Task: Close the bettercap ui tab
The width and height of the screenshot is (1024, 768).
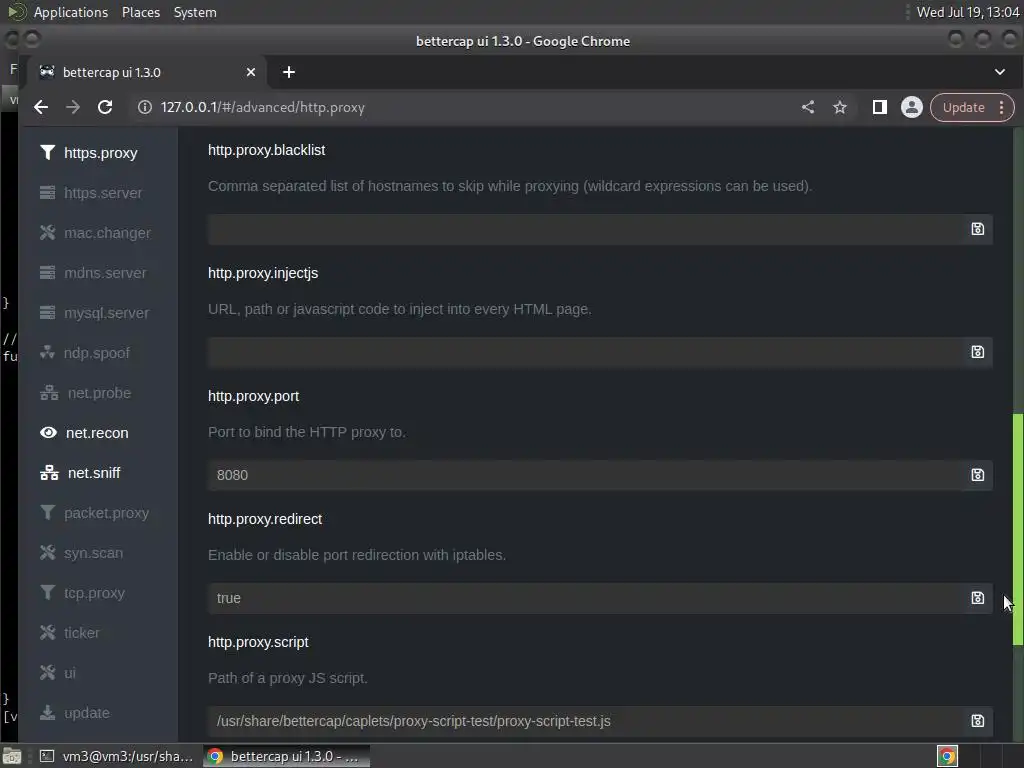Action: tap(251, 72)
